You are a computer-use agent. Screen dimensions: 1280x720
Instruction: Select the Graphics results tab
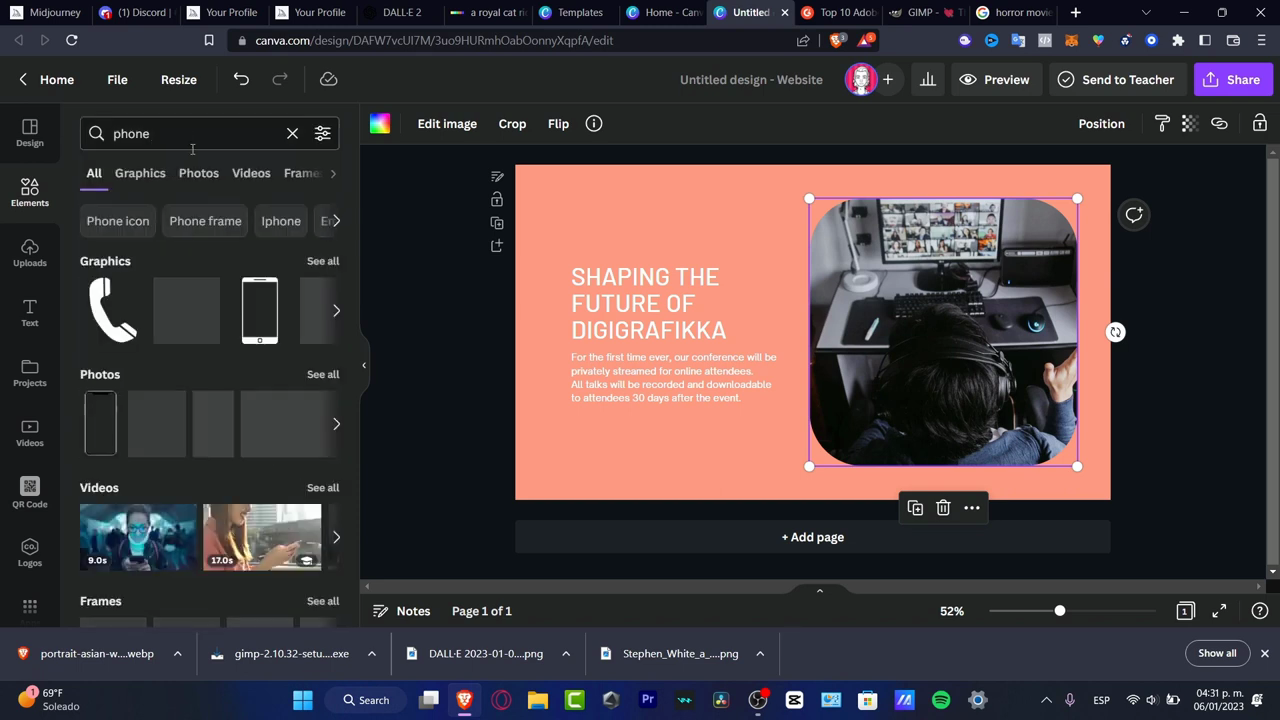click(140, 173)
